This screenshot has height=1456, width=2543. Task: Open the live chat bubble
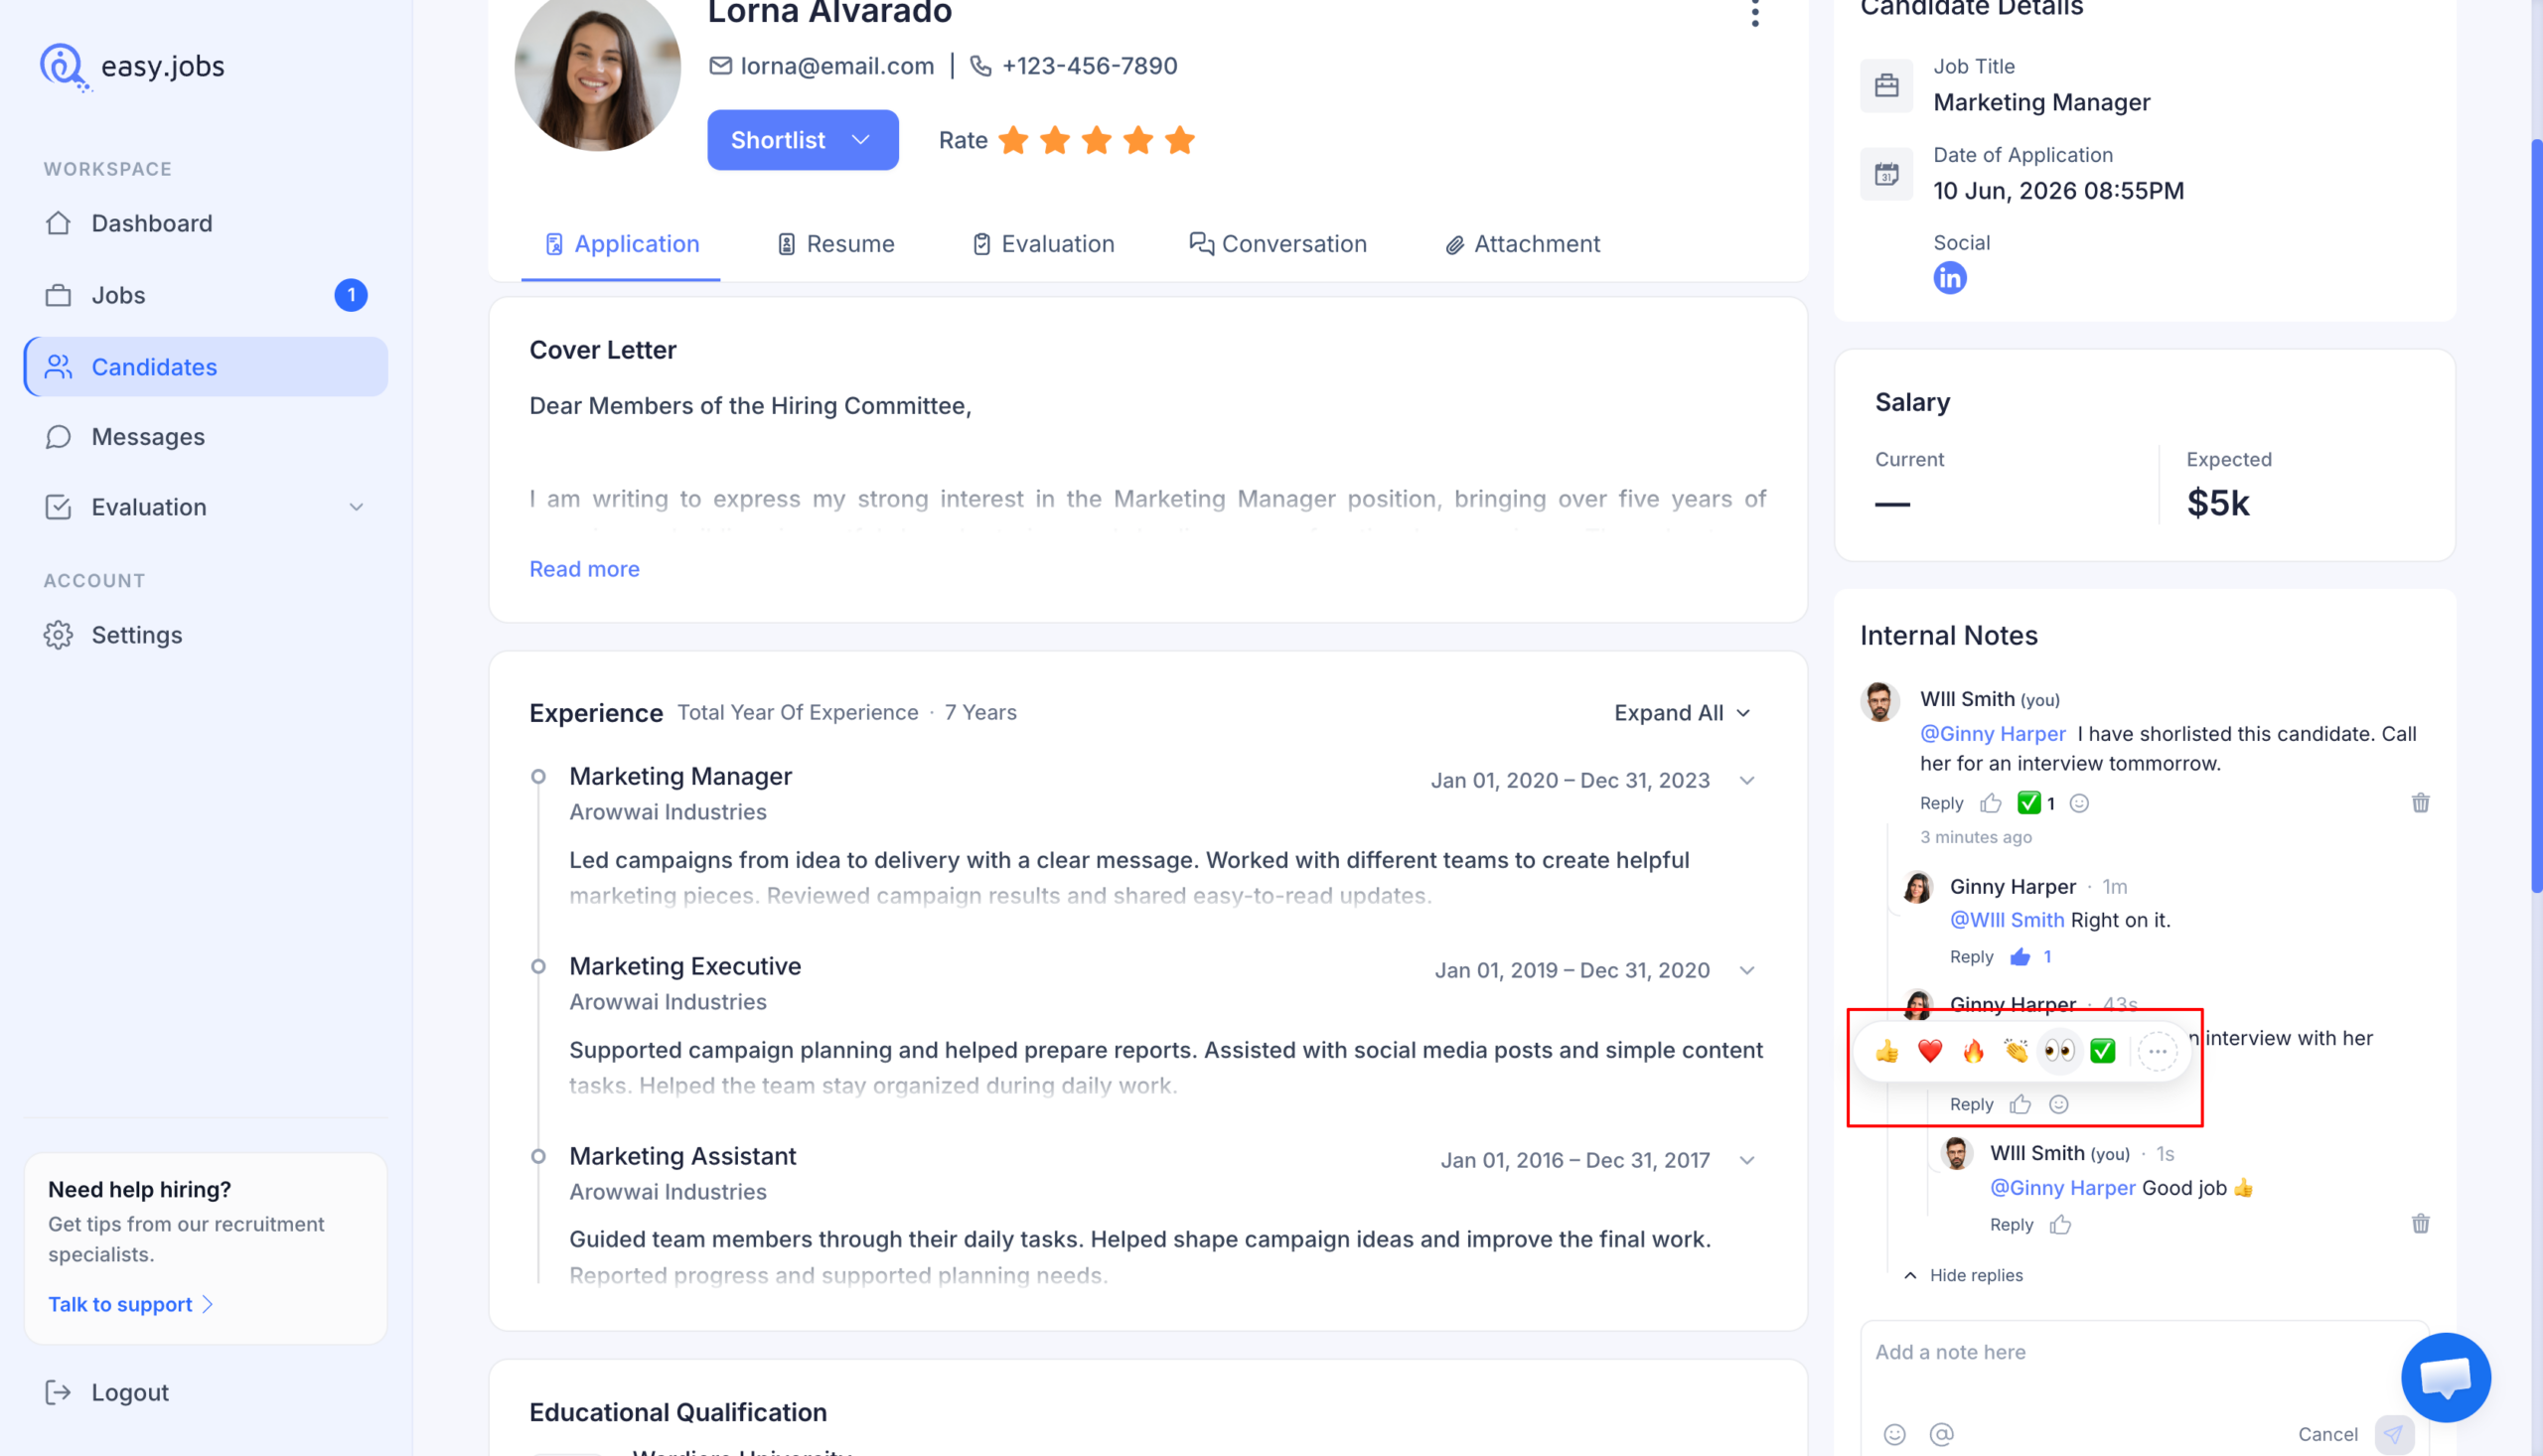(x=2445, y=1377)
